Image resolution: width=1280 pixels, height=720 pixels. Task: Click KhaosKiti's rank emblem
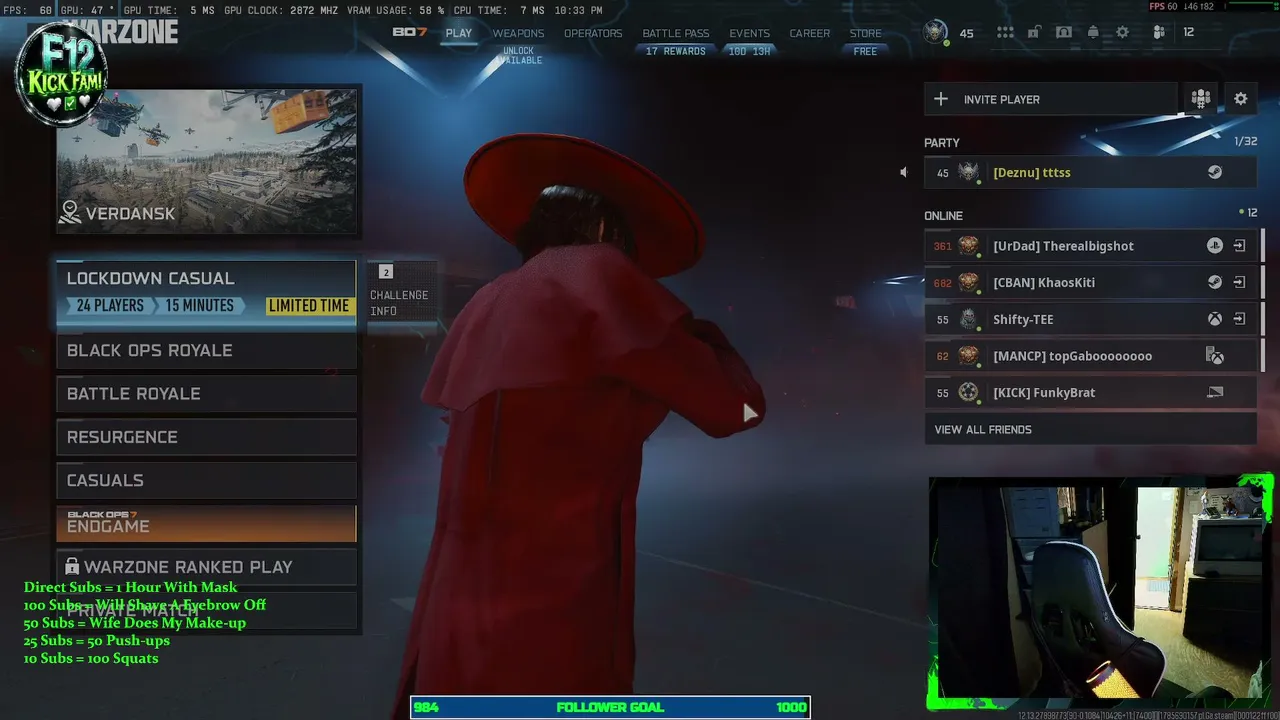pos(968,282)
